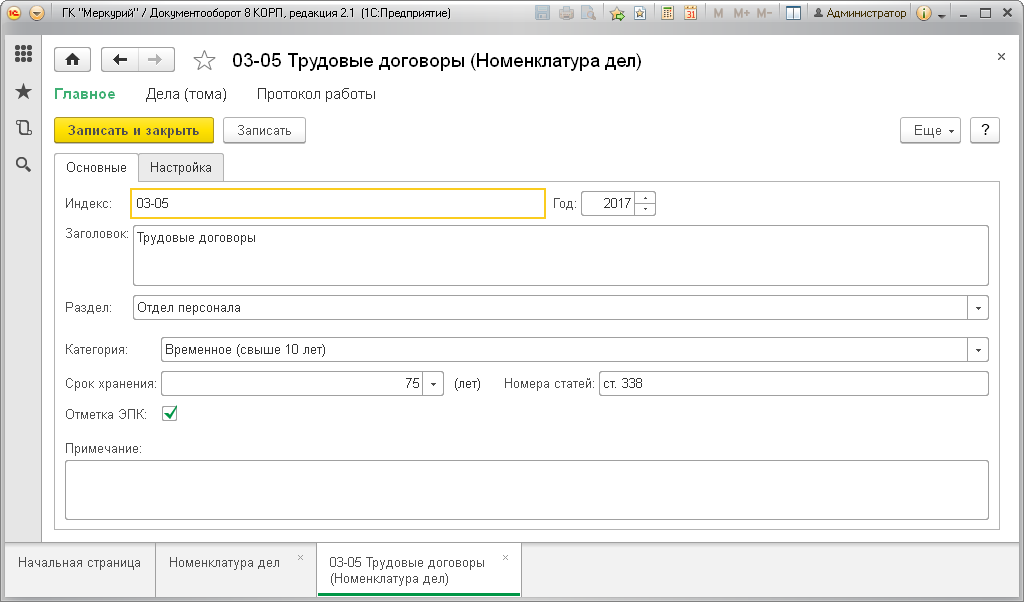Image resolution: width=1024 pixels, height=602 pixels.
Task: Click the print icon in title bar
Action: (566, 13)
